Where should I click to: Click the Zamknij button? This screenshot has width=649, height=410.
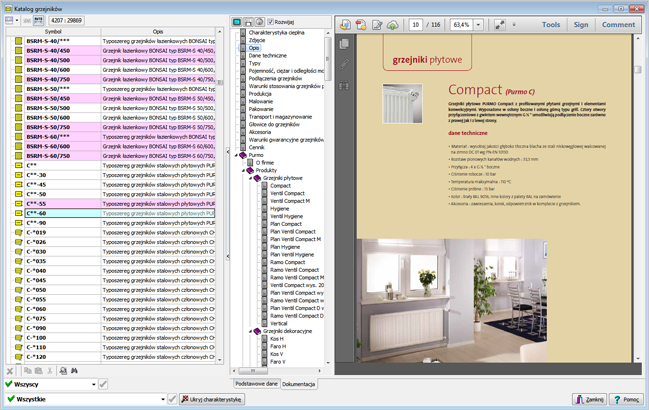click(x=589, y=399)
